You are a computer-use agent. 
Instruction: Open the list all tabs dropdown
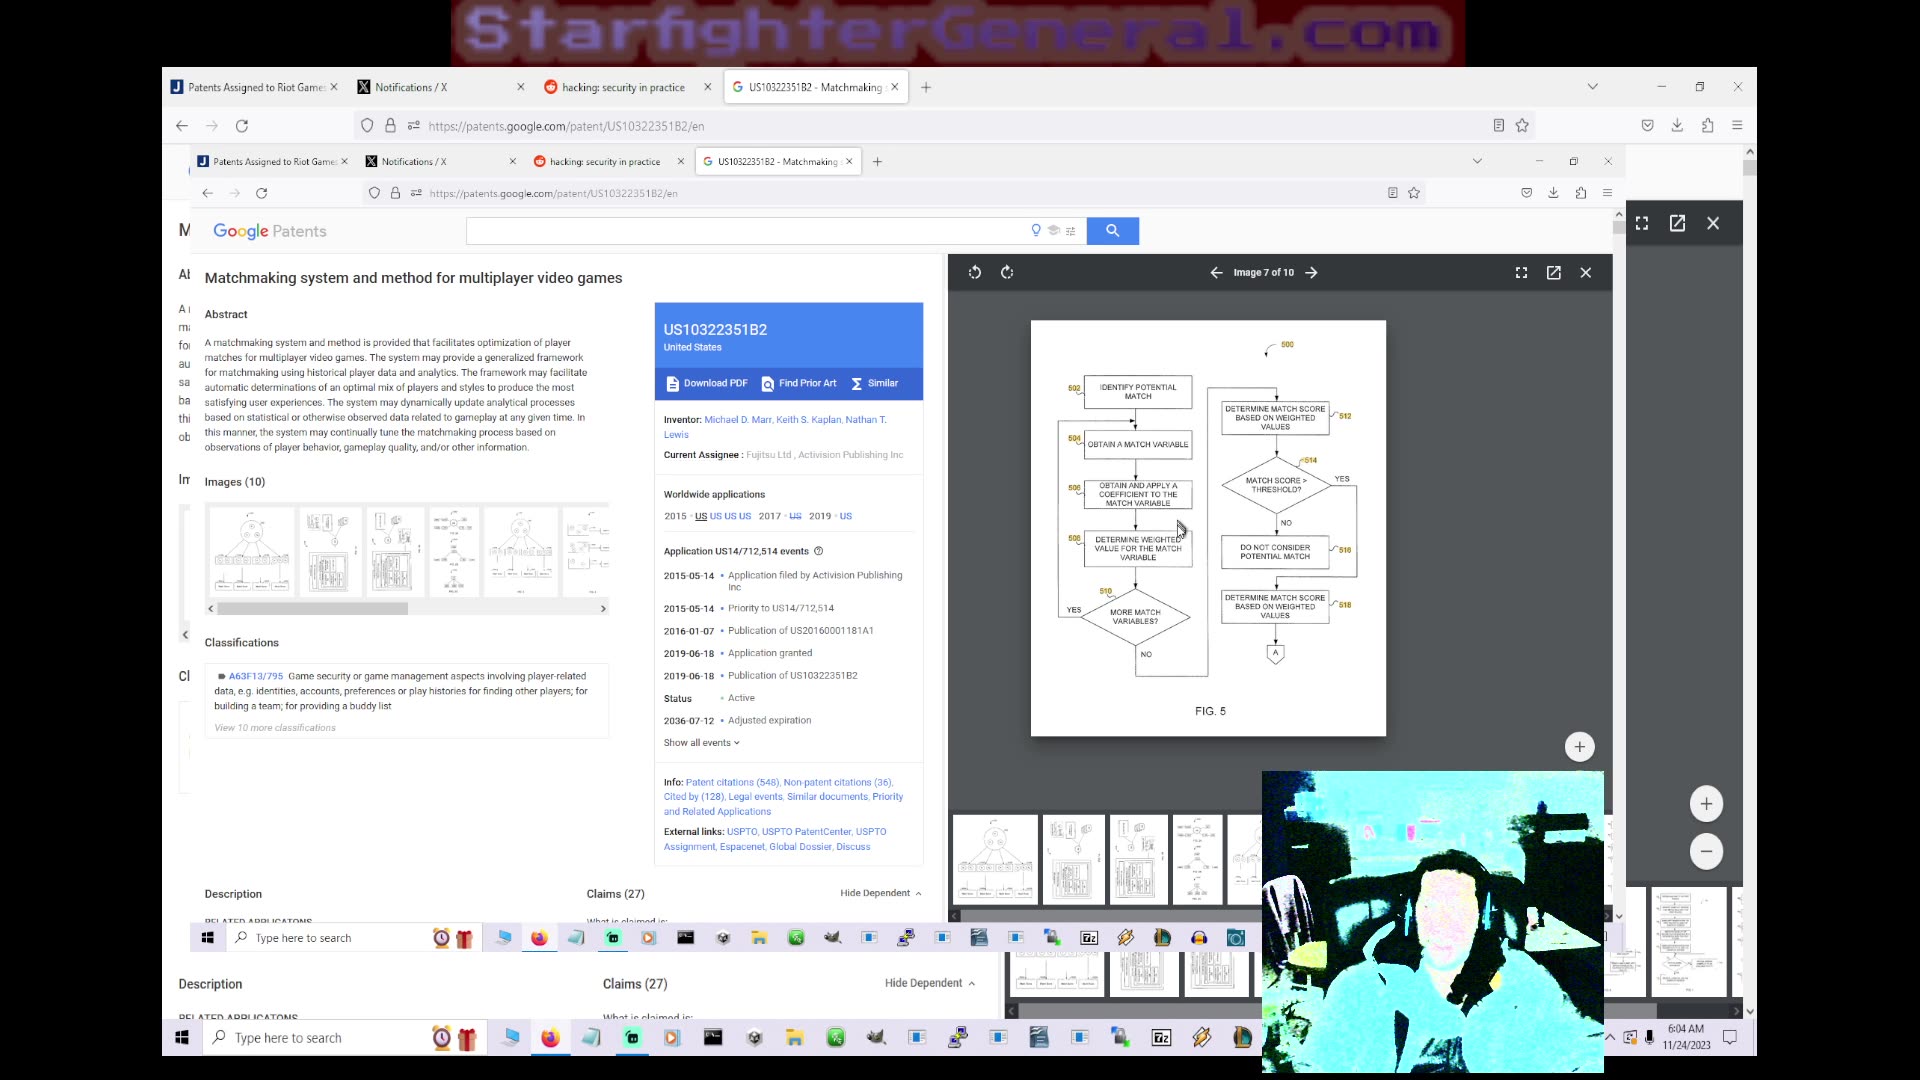1592,87
